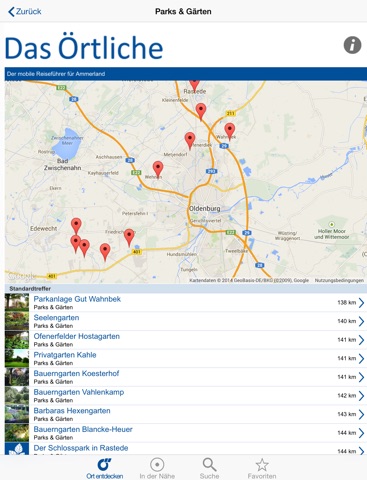Screen dimensions: 367x480
Task: Tap the Bauerngarten Koesterhof thumbnail image
Action: 17,377
